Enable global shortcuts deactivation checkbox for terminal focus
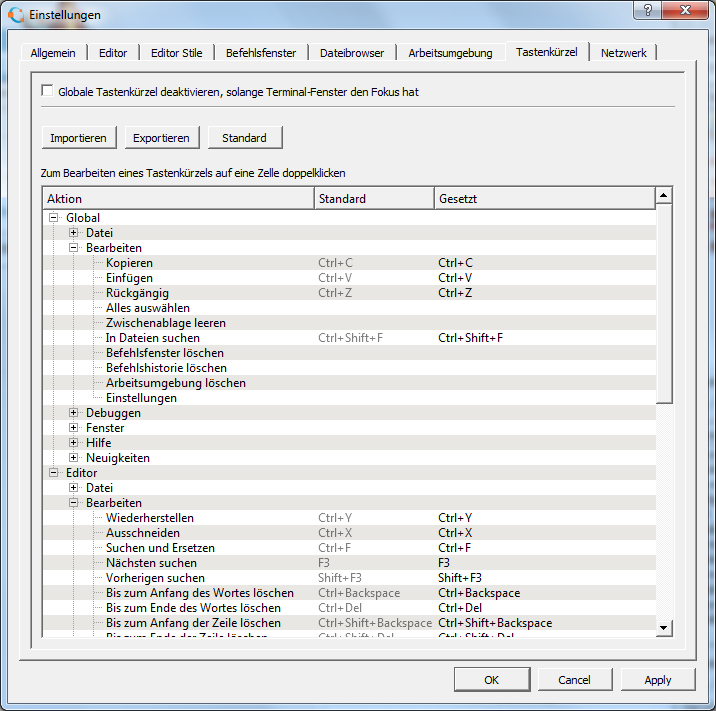 pos(47,91)
